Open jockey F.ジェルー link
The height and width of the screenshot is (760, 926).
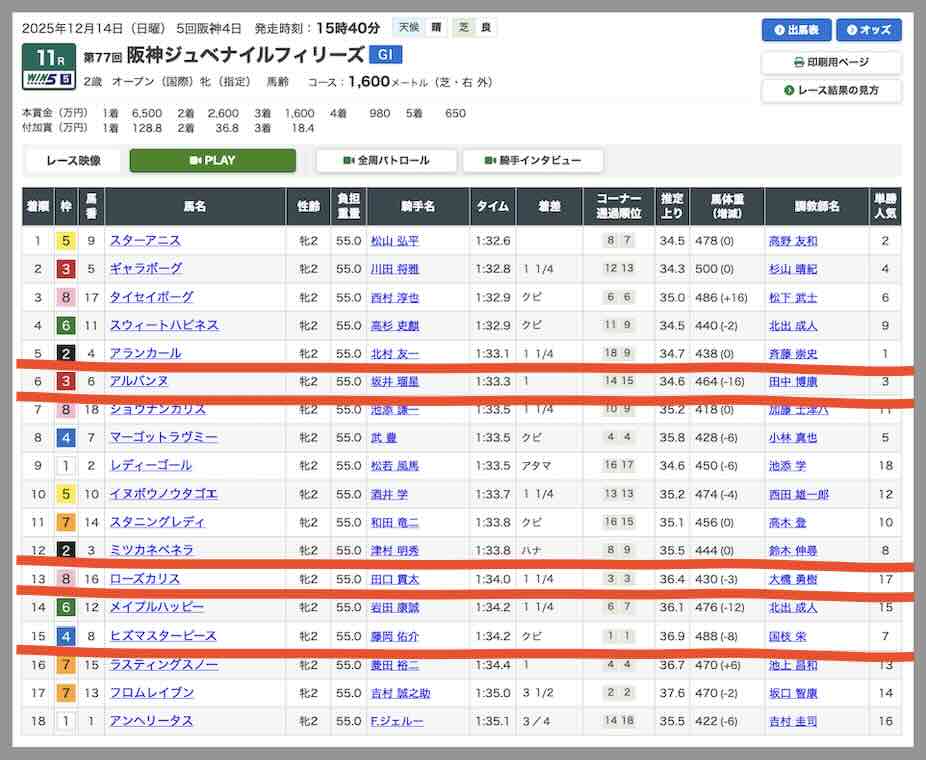pos(397,721)
